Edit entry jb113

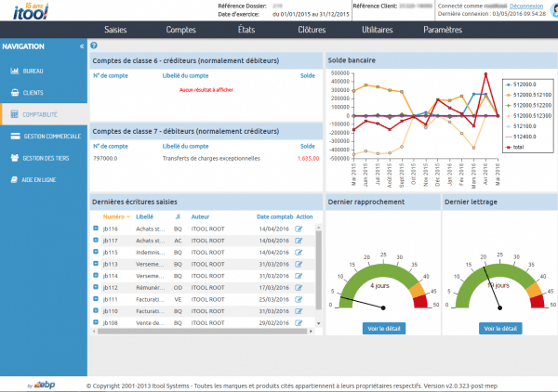click(x=299, y=264)
